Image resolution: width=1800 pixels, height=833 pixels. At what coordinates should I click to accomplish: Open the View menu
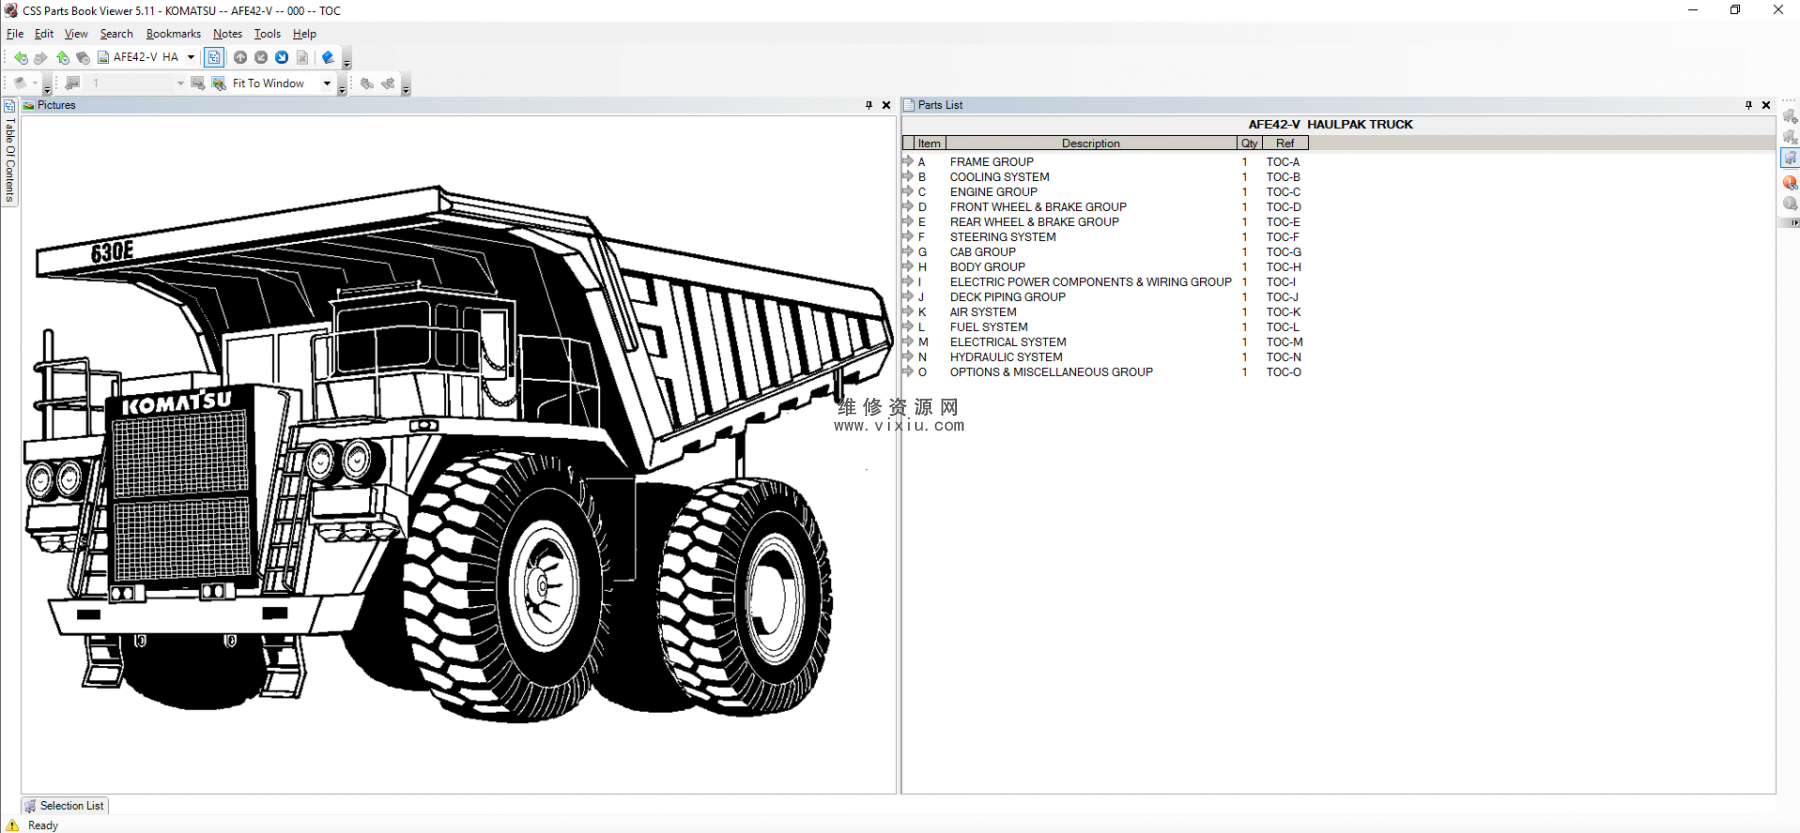tap(76, 34)
